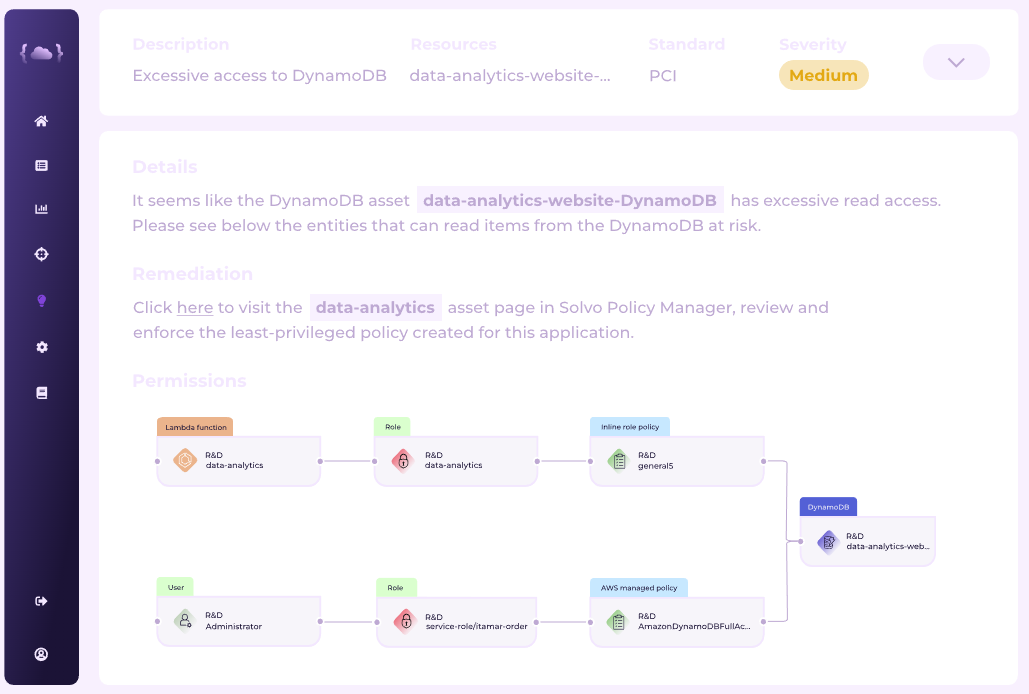This screenshot has width=1029, height=694.
Task: Select the Administrator user node
Action: (239, 621)
